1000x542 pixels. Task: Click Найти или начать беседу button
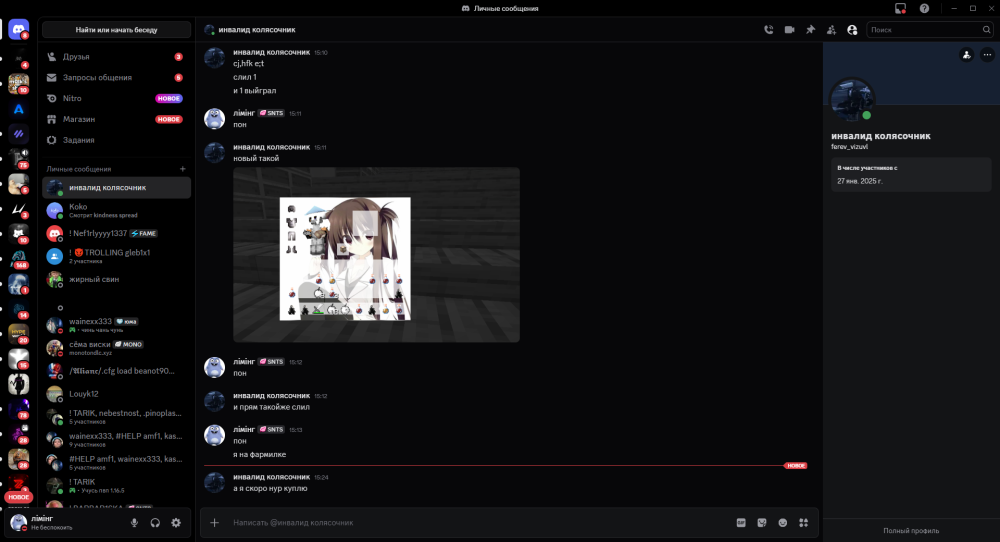pos(116,29)
